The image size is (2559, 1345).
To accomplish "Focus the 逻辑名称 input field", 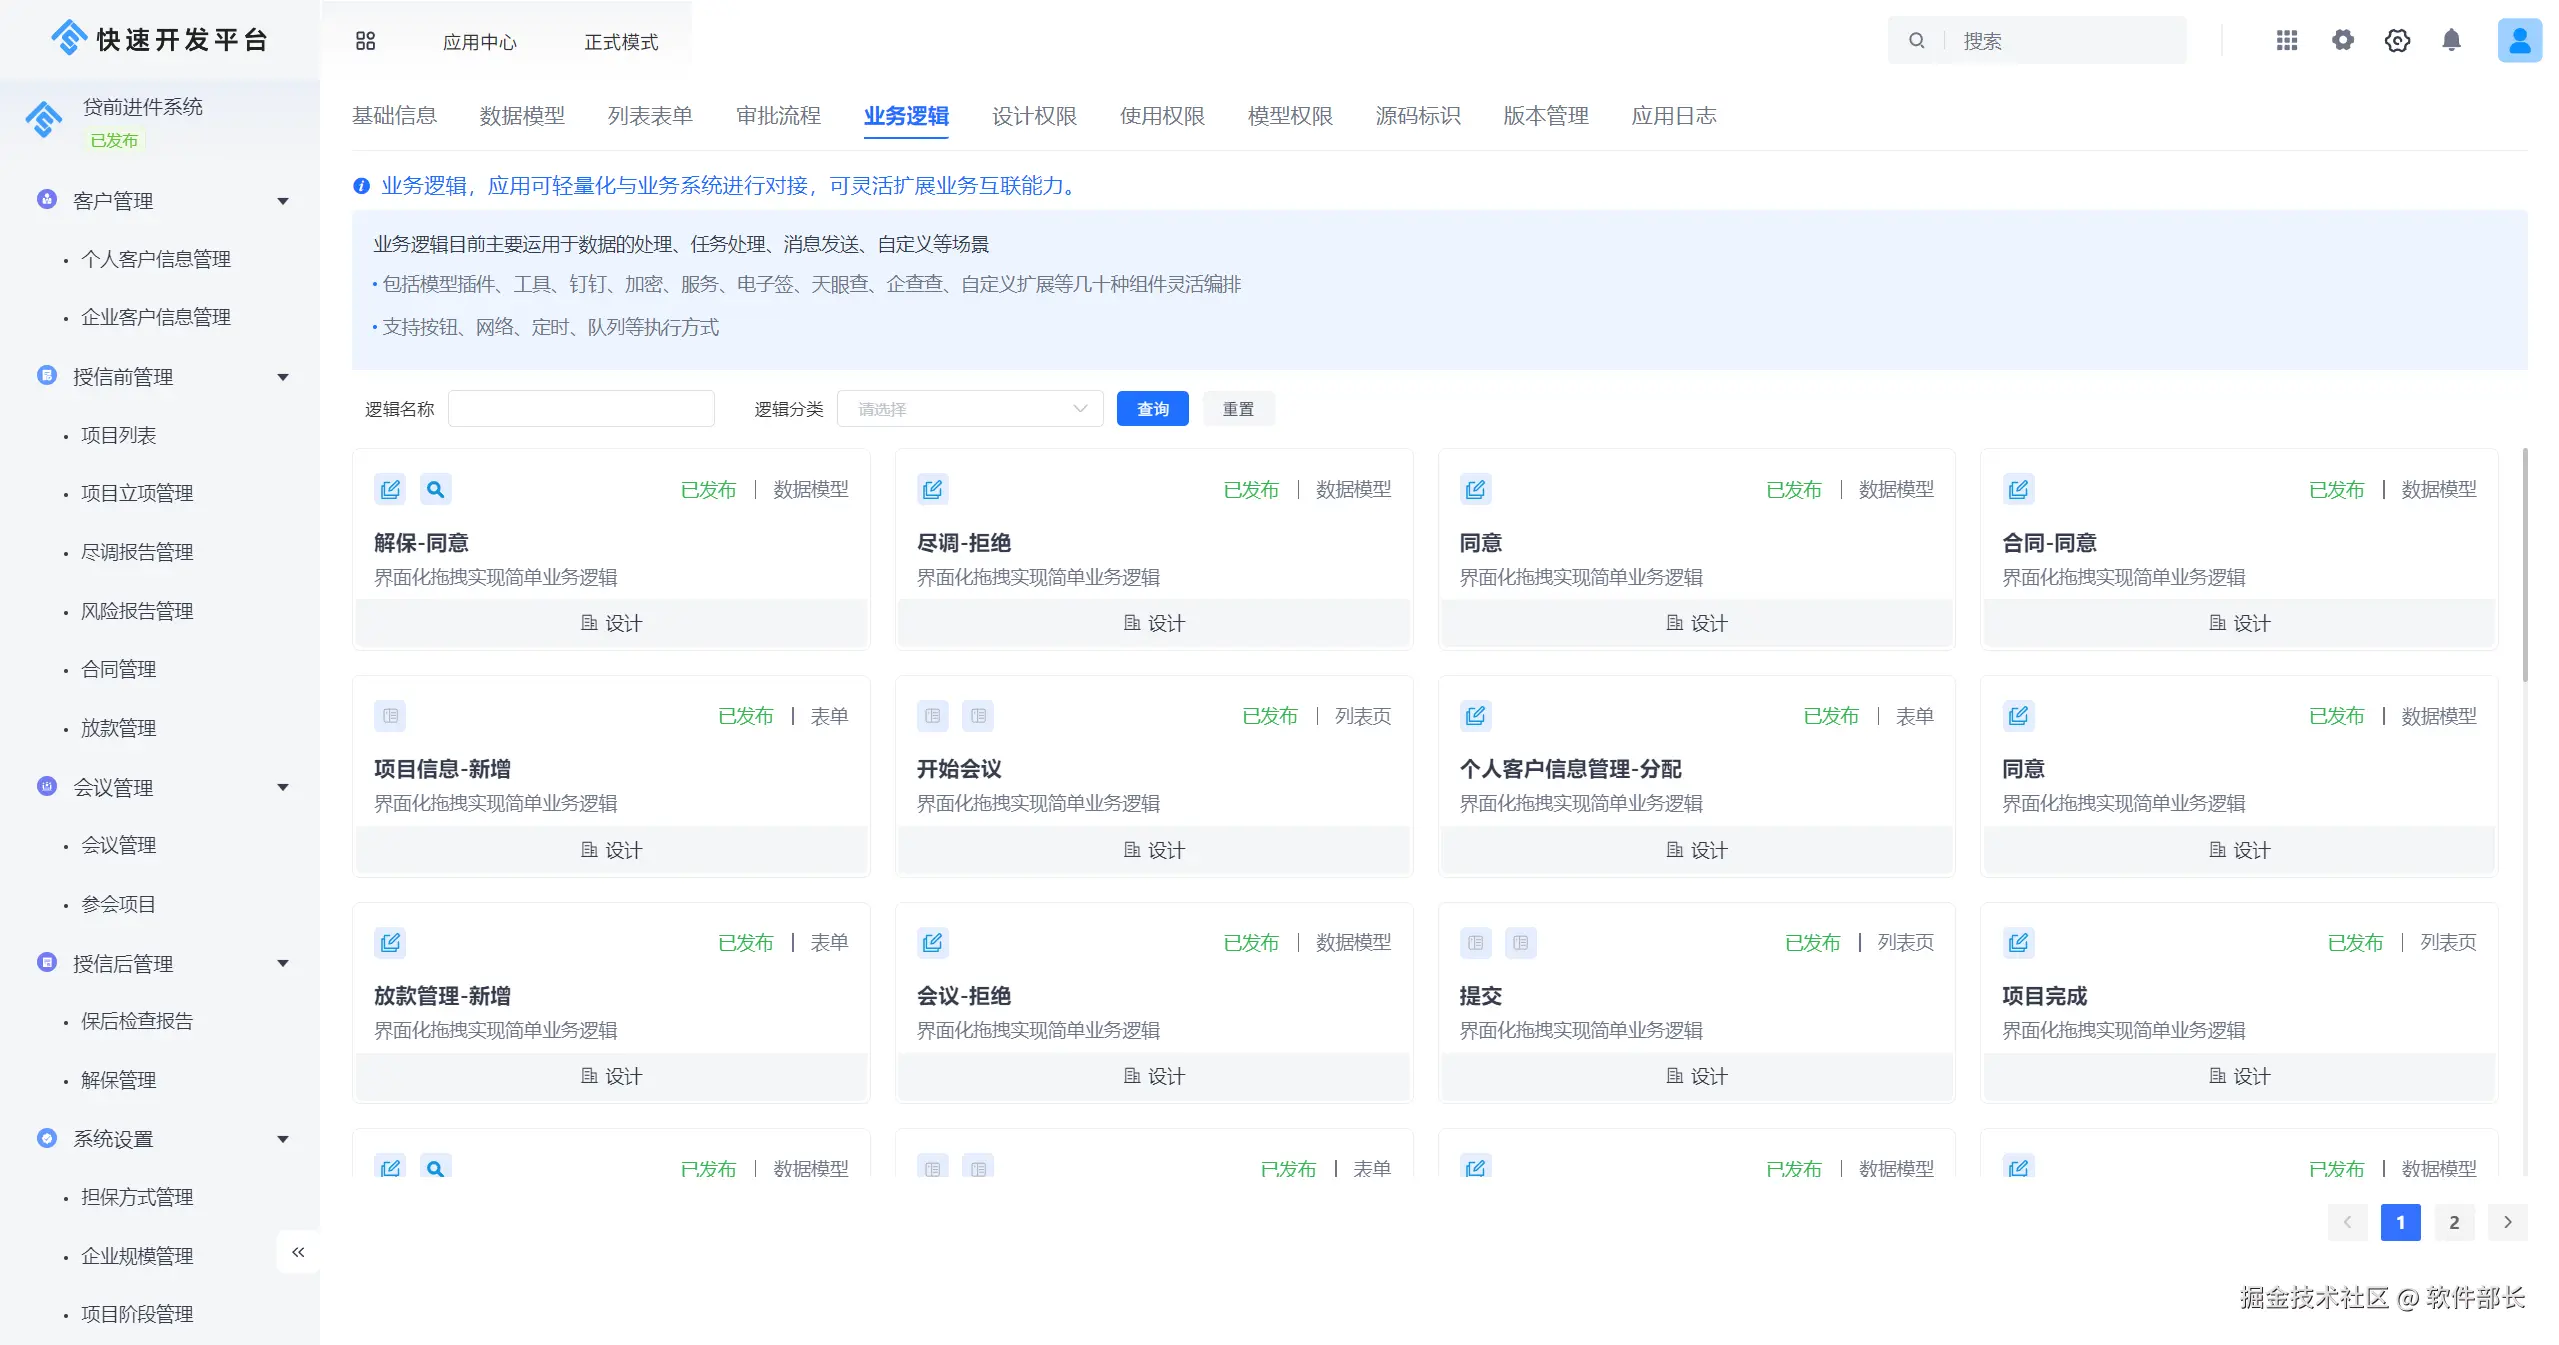I will click(x=581, y=409).
